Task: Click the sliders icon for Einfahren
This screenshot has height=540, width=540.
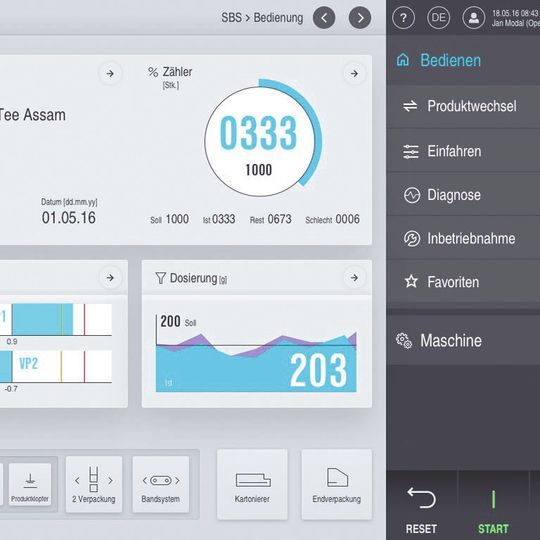Action: [x=411, y=152]
